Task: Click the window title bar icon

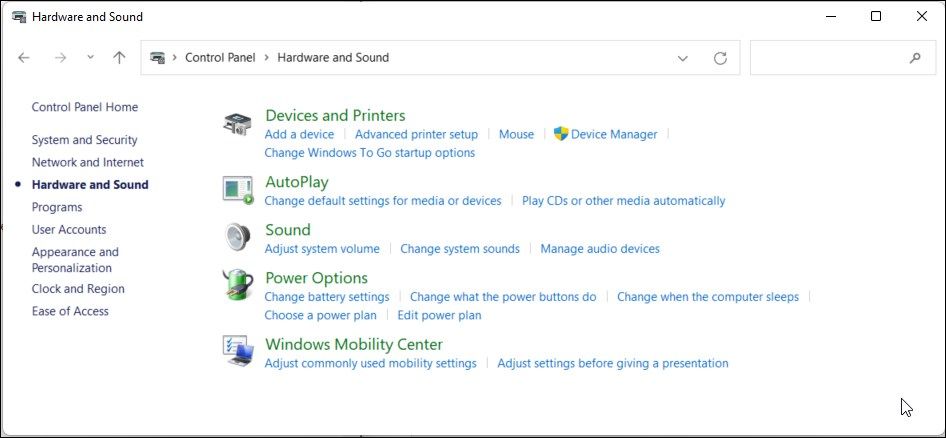Action: coord(19,17)
